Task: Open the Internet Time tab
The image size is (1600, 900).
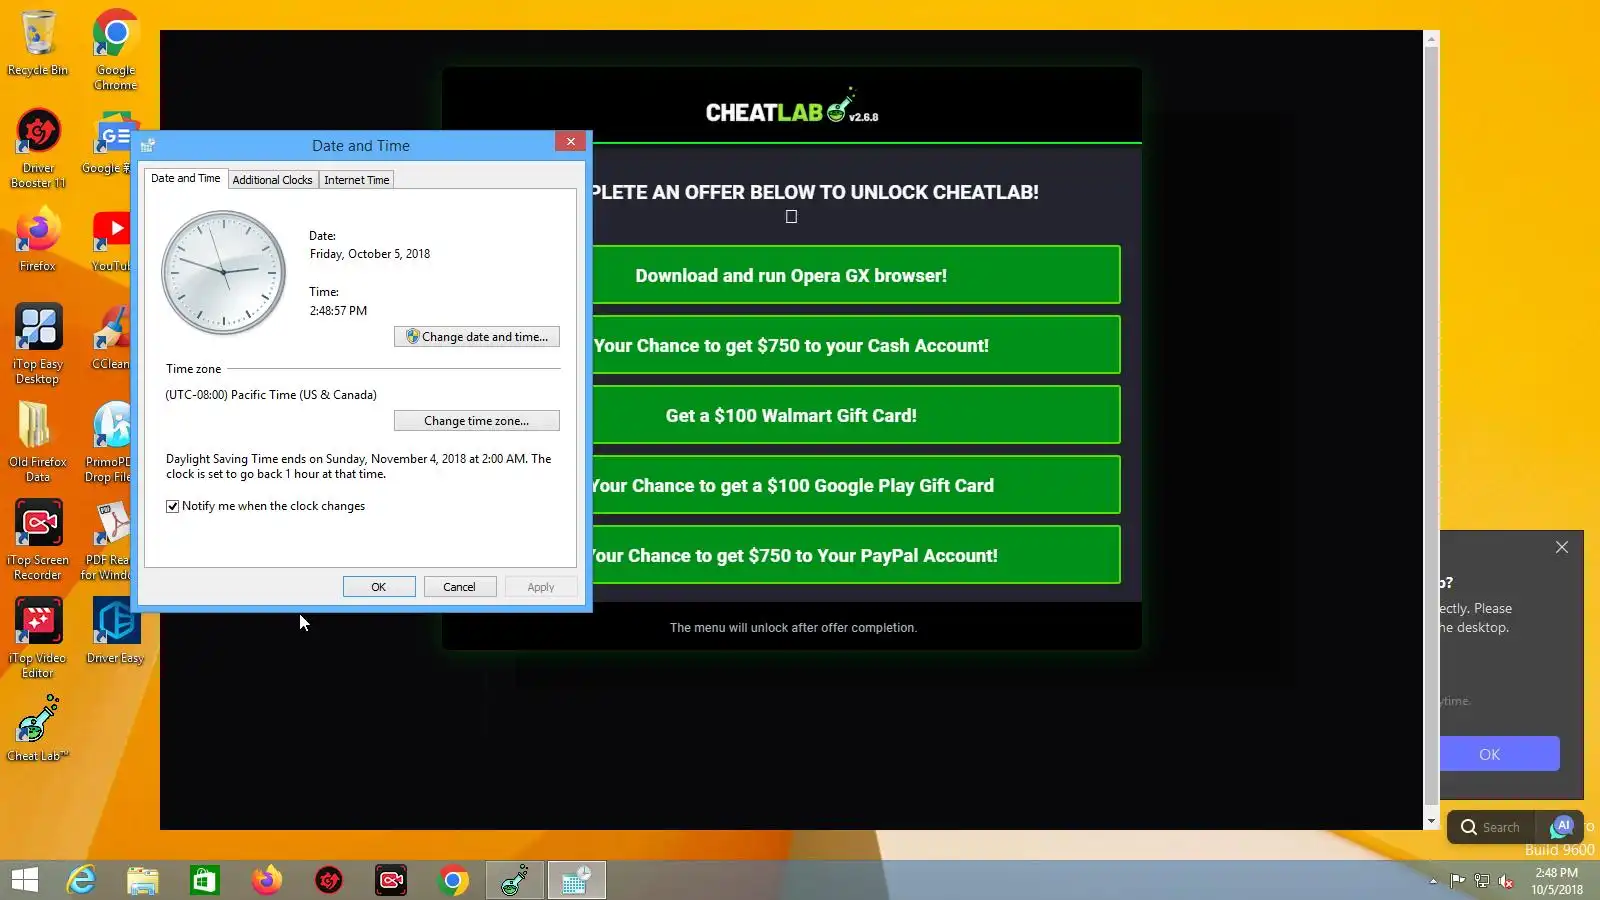Action: [x=357, y=180]
